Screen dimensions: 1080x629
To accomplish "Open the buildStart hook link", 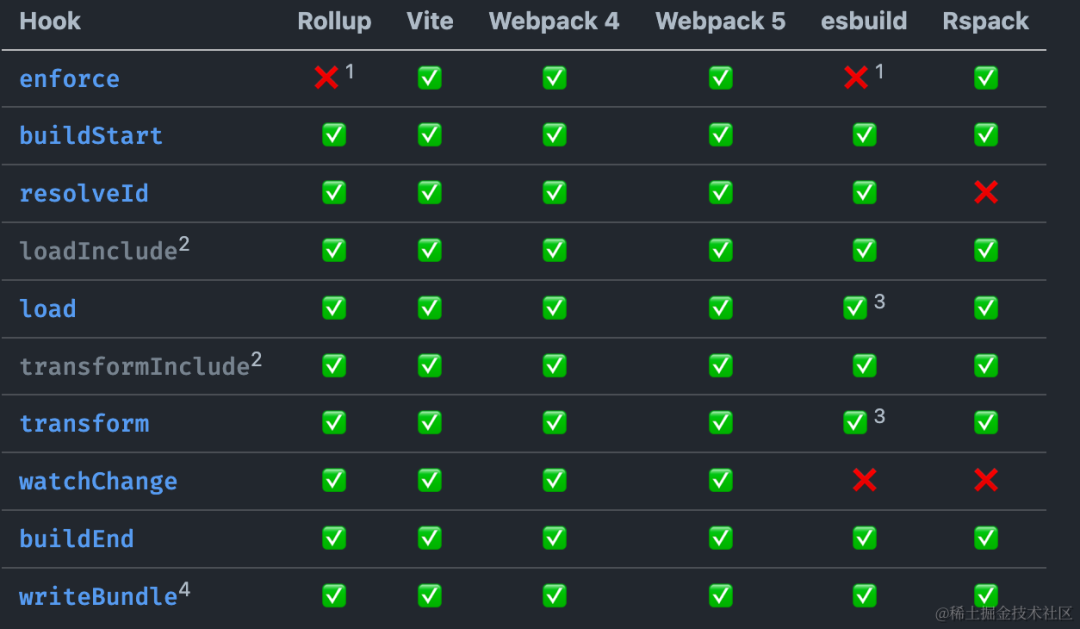I will tap(91, 136).
